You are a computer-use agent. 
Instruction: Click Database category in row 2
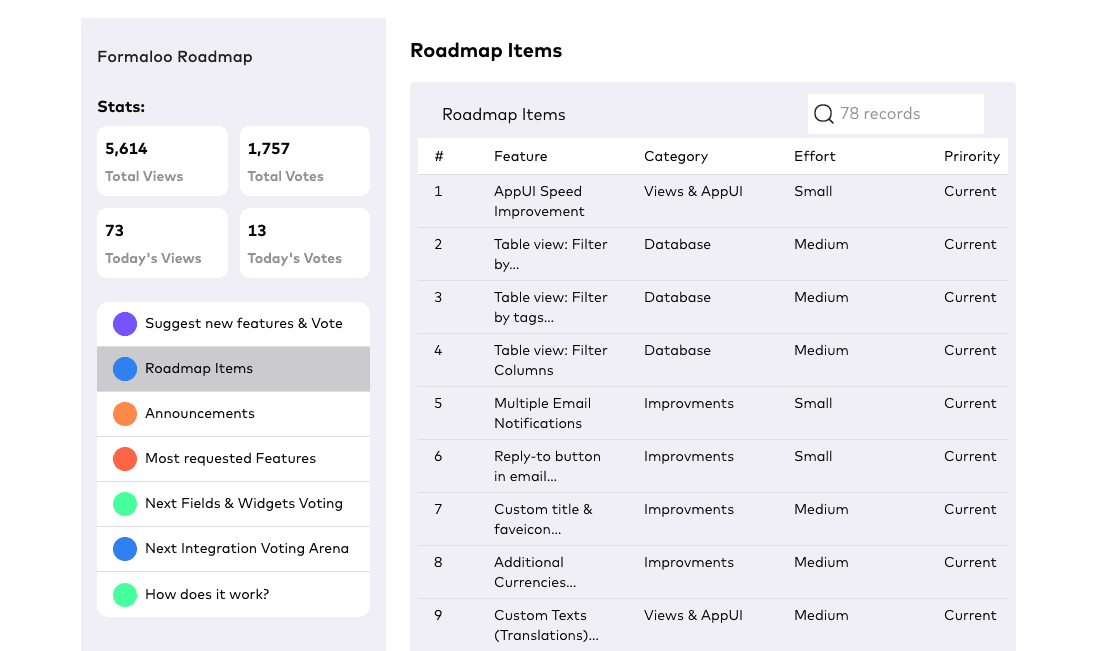[x=677, y=245]
